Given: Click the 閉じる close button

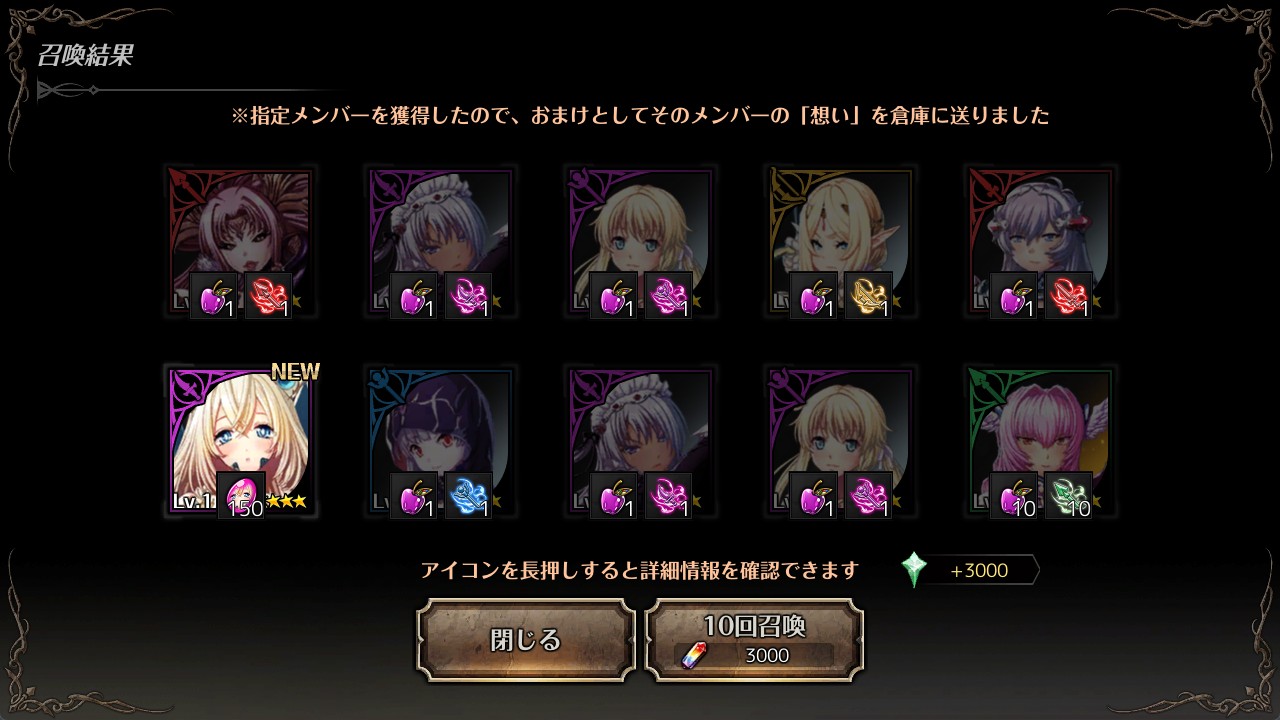Looking at the screenshot, I should tap(526, 640).
